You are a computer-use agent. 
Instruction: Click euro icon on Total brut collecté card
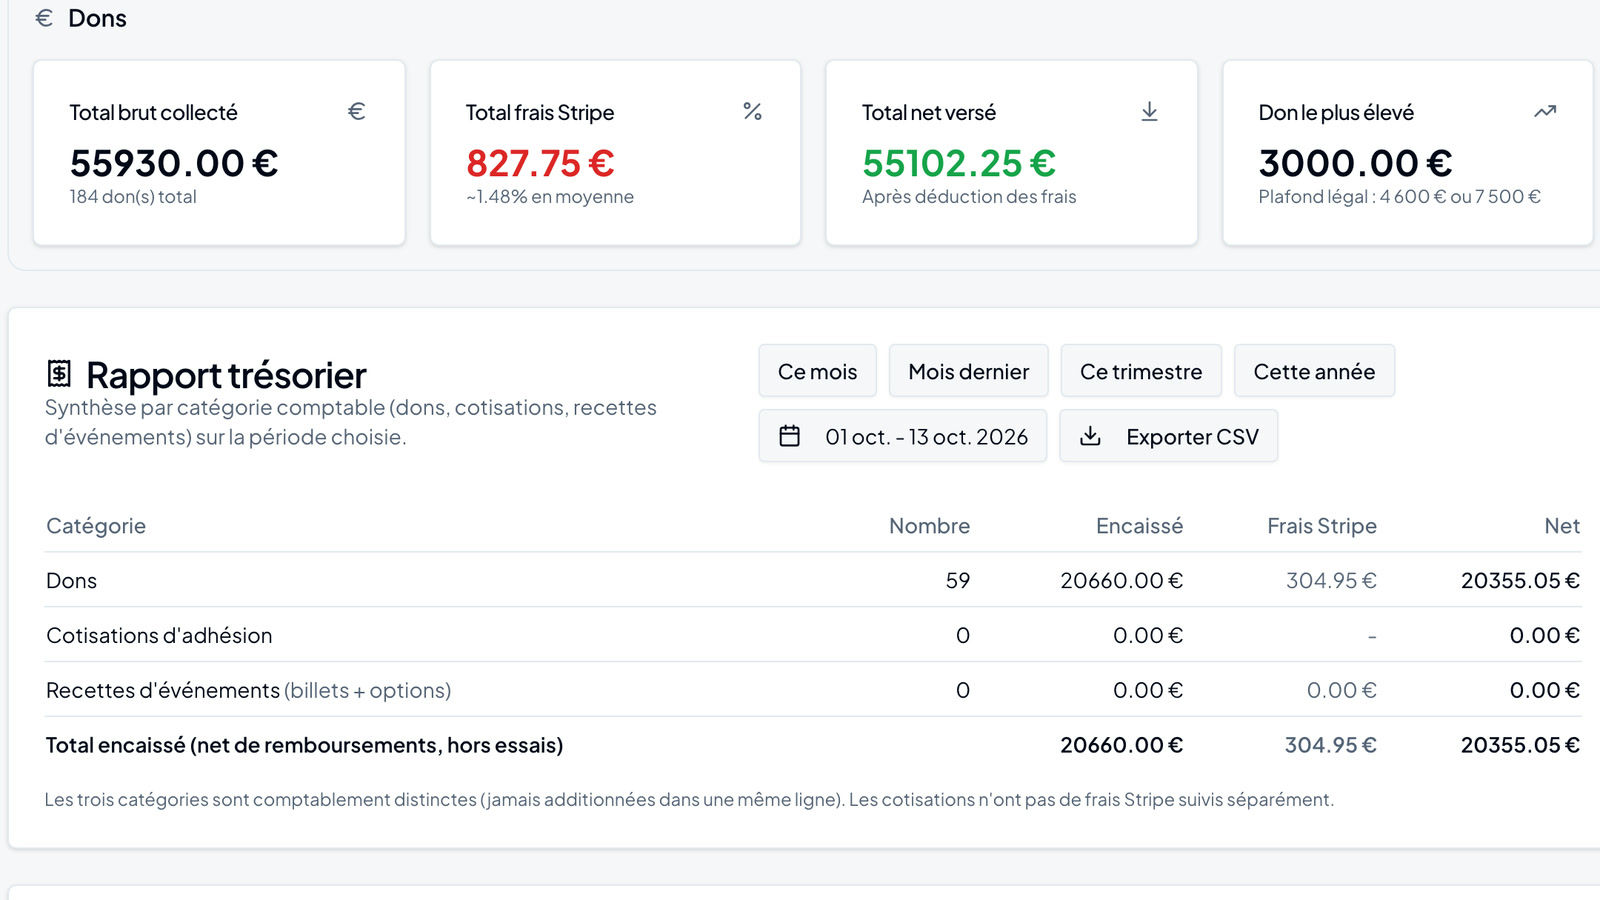click(356, 111)
